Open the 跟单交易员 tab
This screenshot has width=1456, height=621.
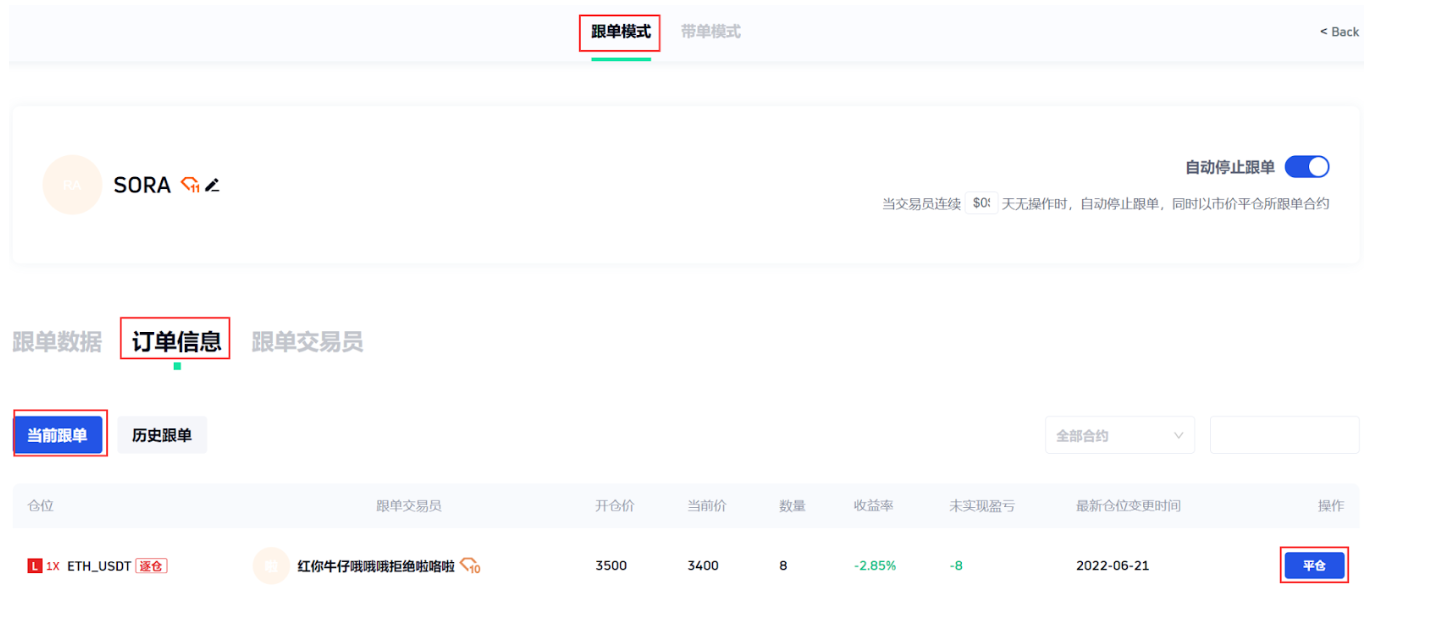point(307,342)
